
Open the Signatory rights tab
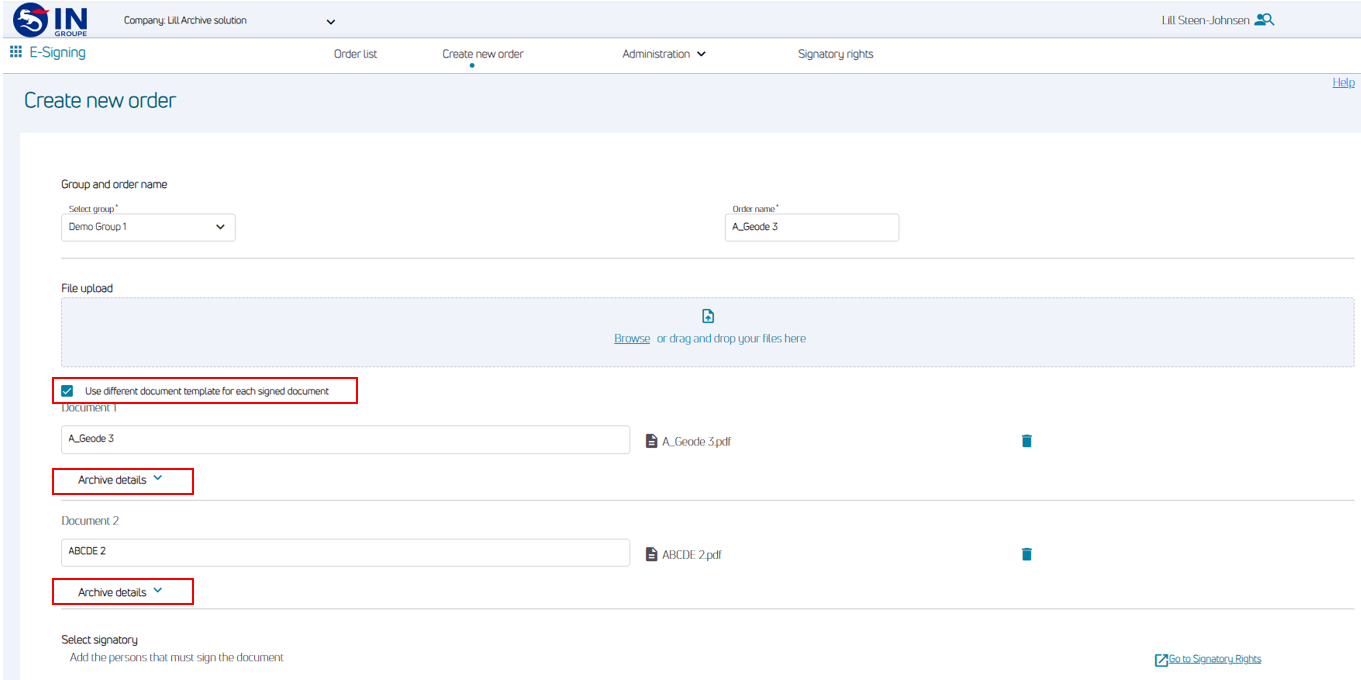[x=835, y=54]
